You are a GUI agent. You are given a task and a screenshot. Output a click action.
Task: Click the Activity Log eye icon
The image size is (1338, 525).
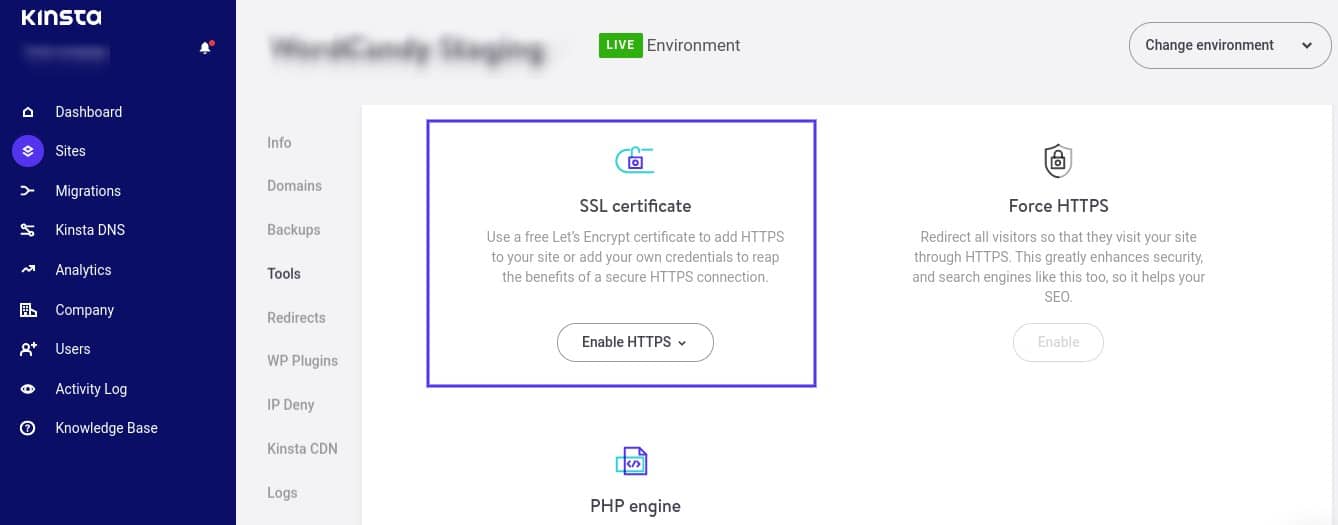pos(28,389)
